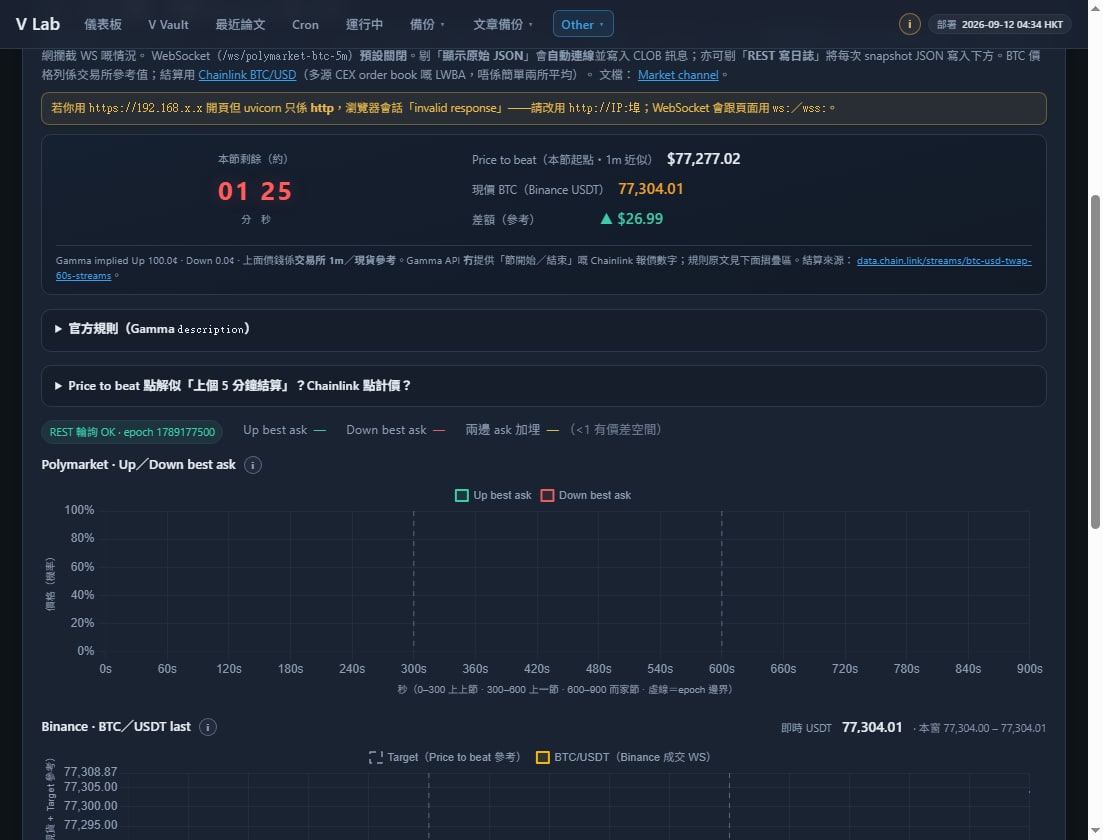Image resolution: width=1103 pixels, height=840 pixels.
Task: Open the V Vault page
Action: click(x=168, y=25)
